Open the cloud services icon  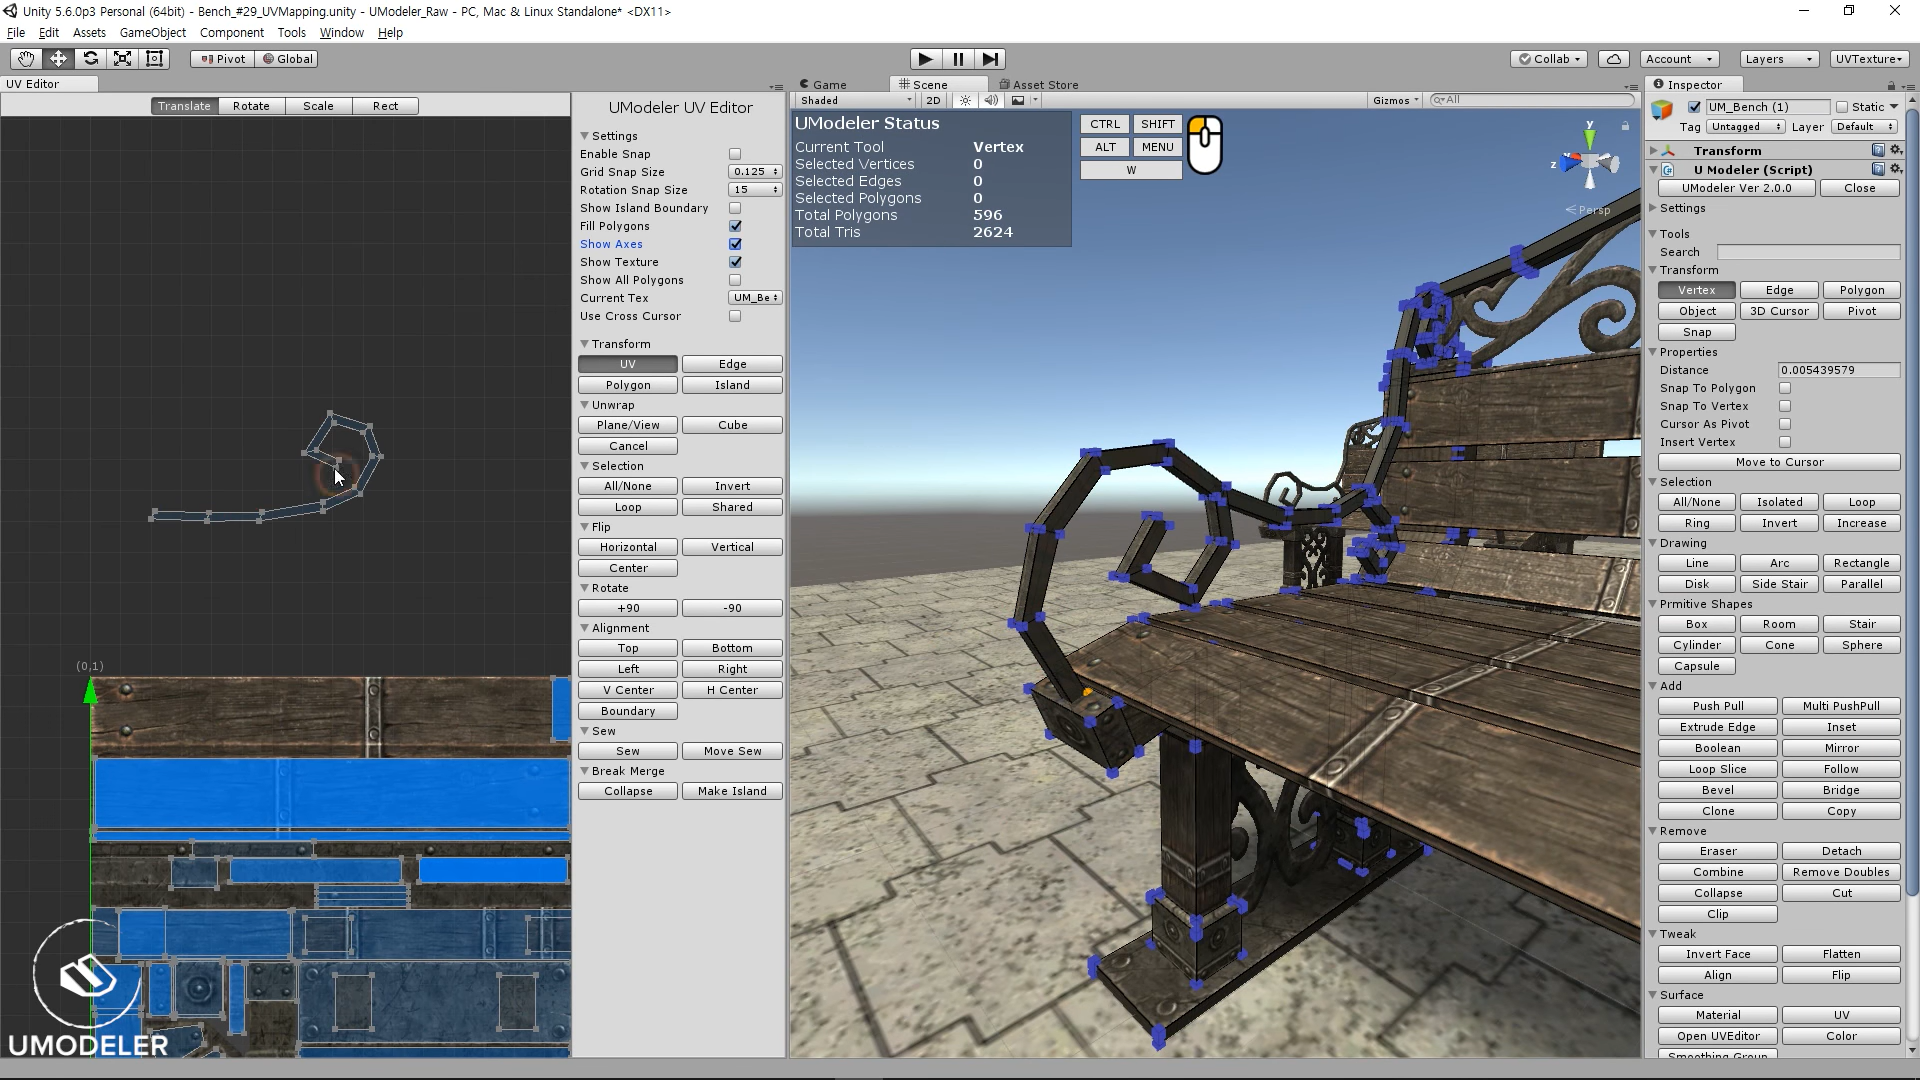(1614, 59)
